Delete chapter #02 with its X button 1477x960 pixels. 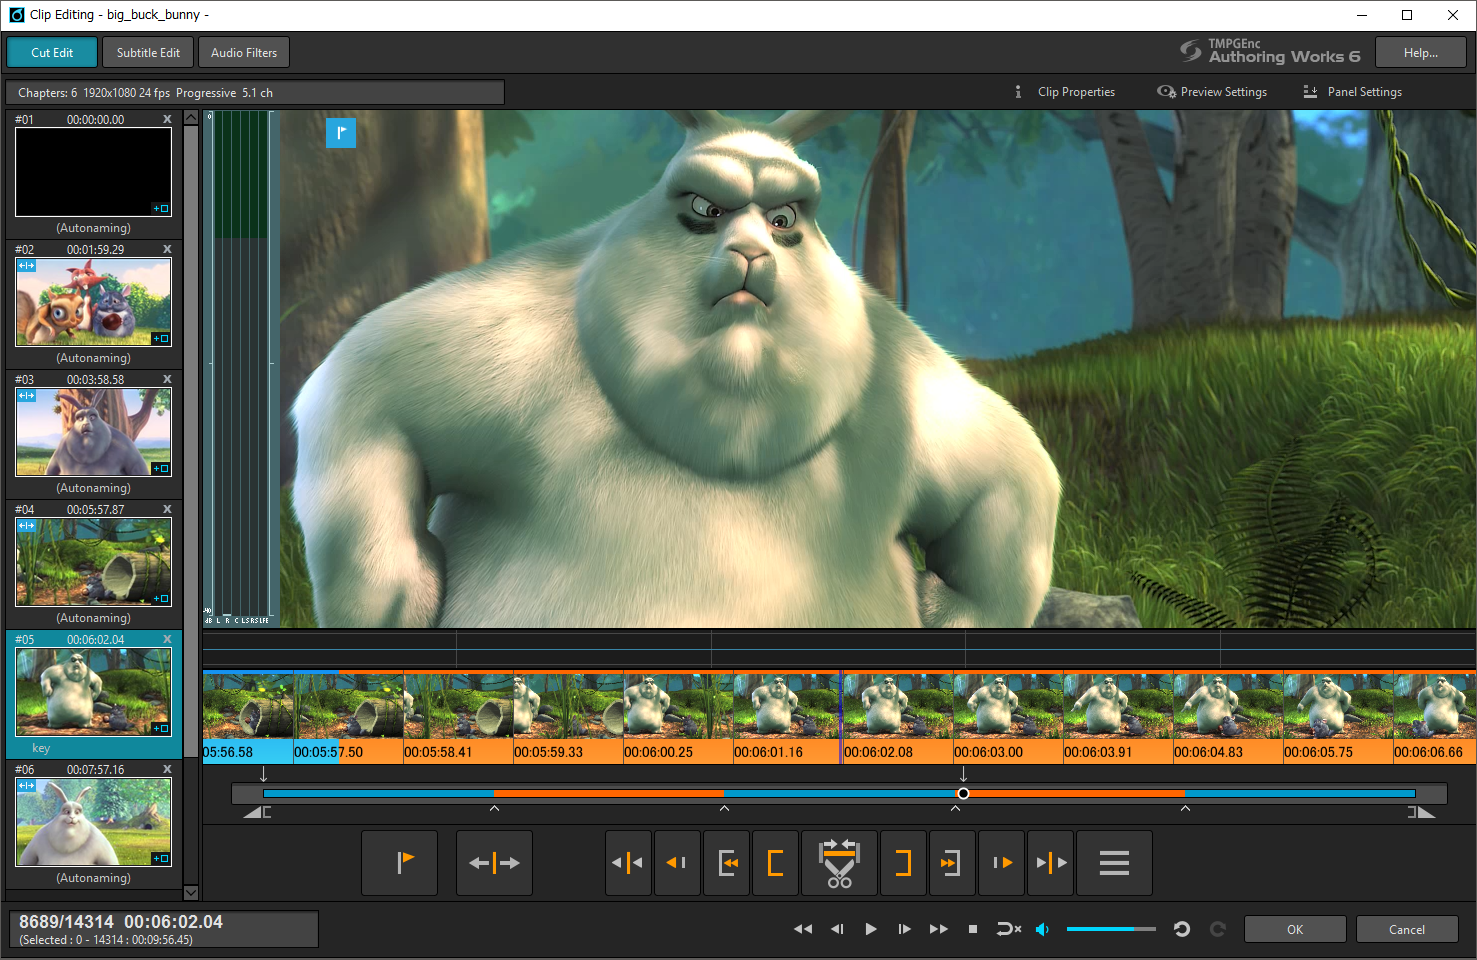click(x=167, y=249)
